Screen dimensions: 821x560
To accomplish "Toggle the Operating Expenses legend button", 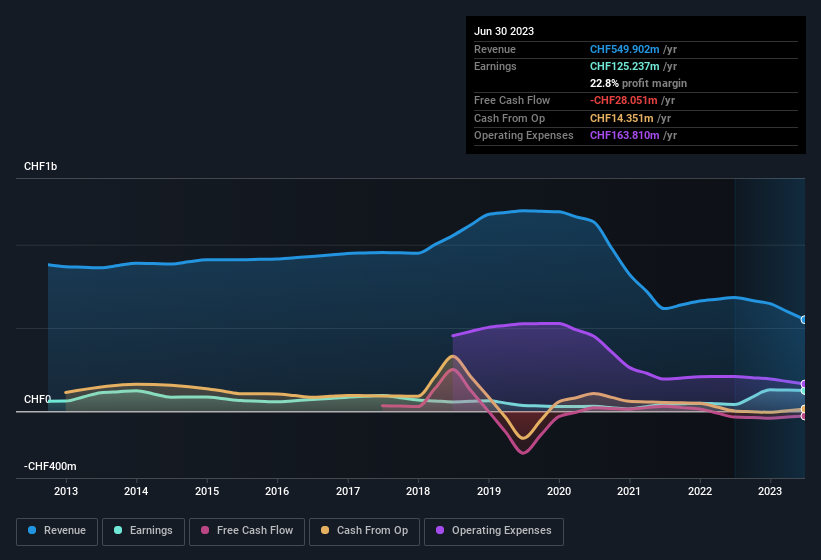I will pyautogui.click(x=494, y=531).
